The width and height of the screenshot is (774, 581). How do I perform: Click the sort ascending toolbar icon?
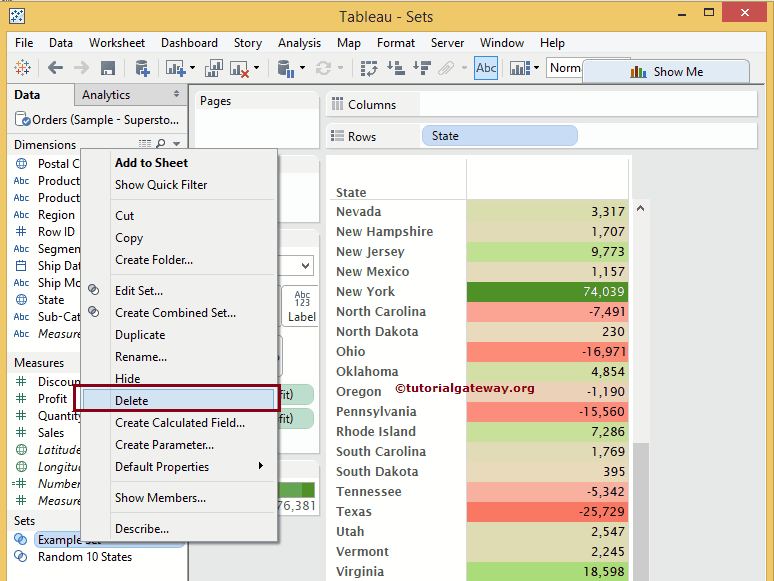pyautogui.click(x=396, y=68)
